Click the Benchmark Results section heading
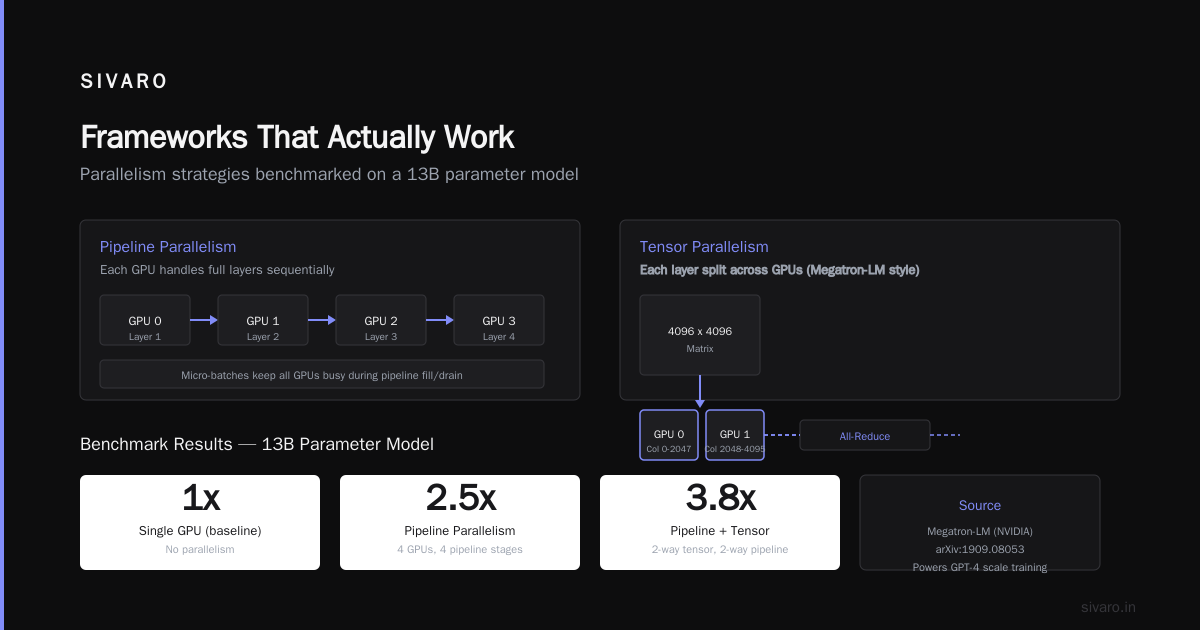The width and height of the screenshot is (1200, 630). point(257,444)
